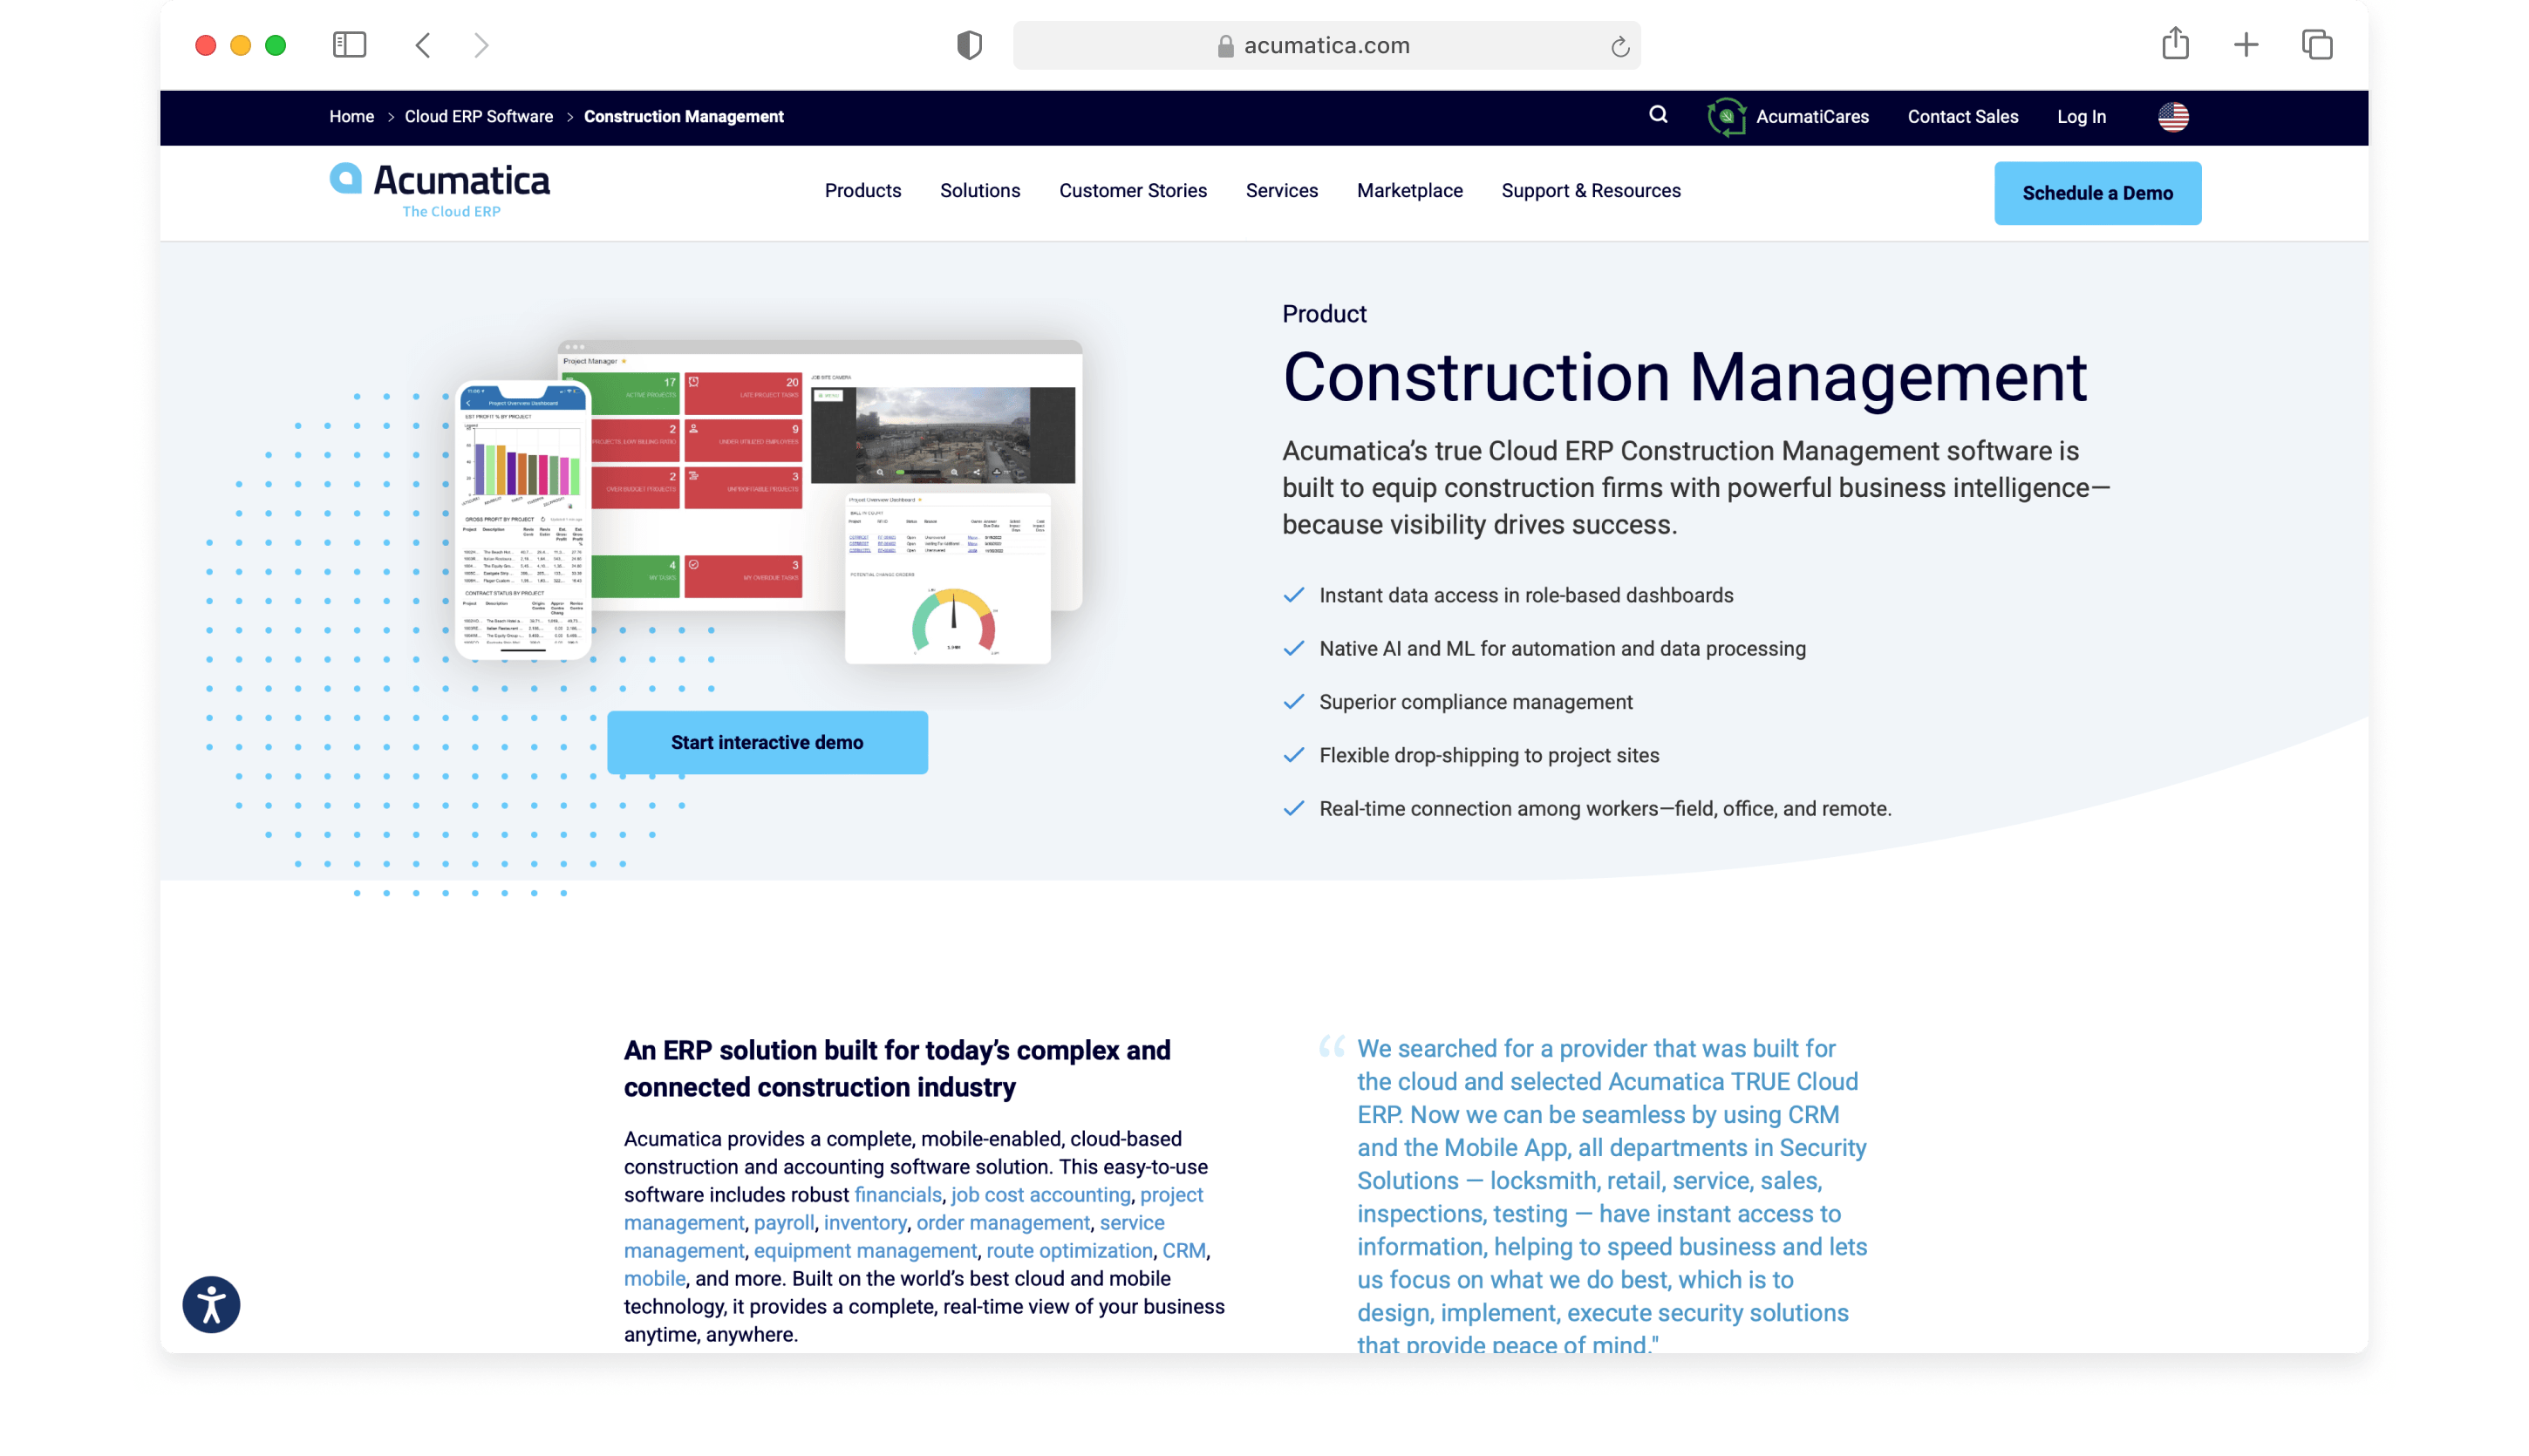
Task: Expand the Products menu
Action: tap(862, 191)
